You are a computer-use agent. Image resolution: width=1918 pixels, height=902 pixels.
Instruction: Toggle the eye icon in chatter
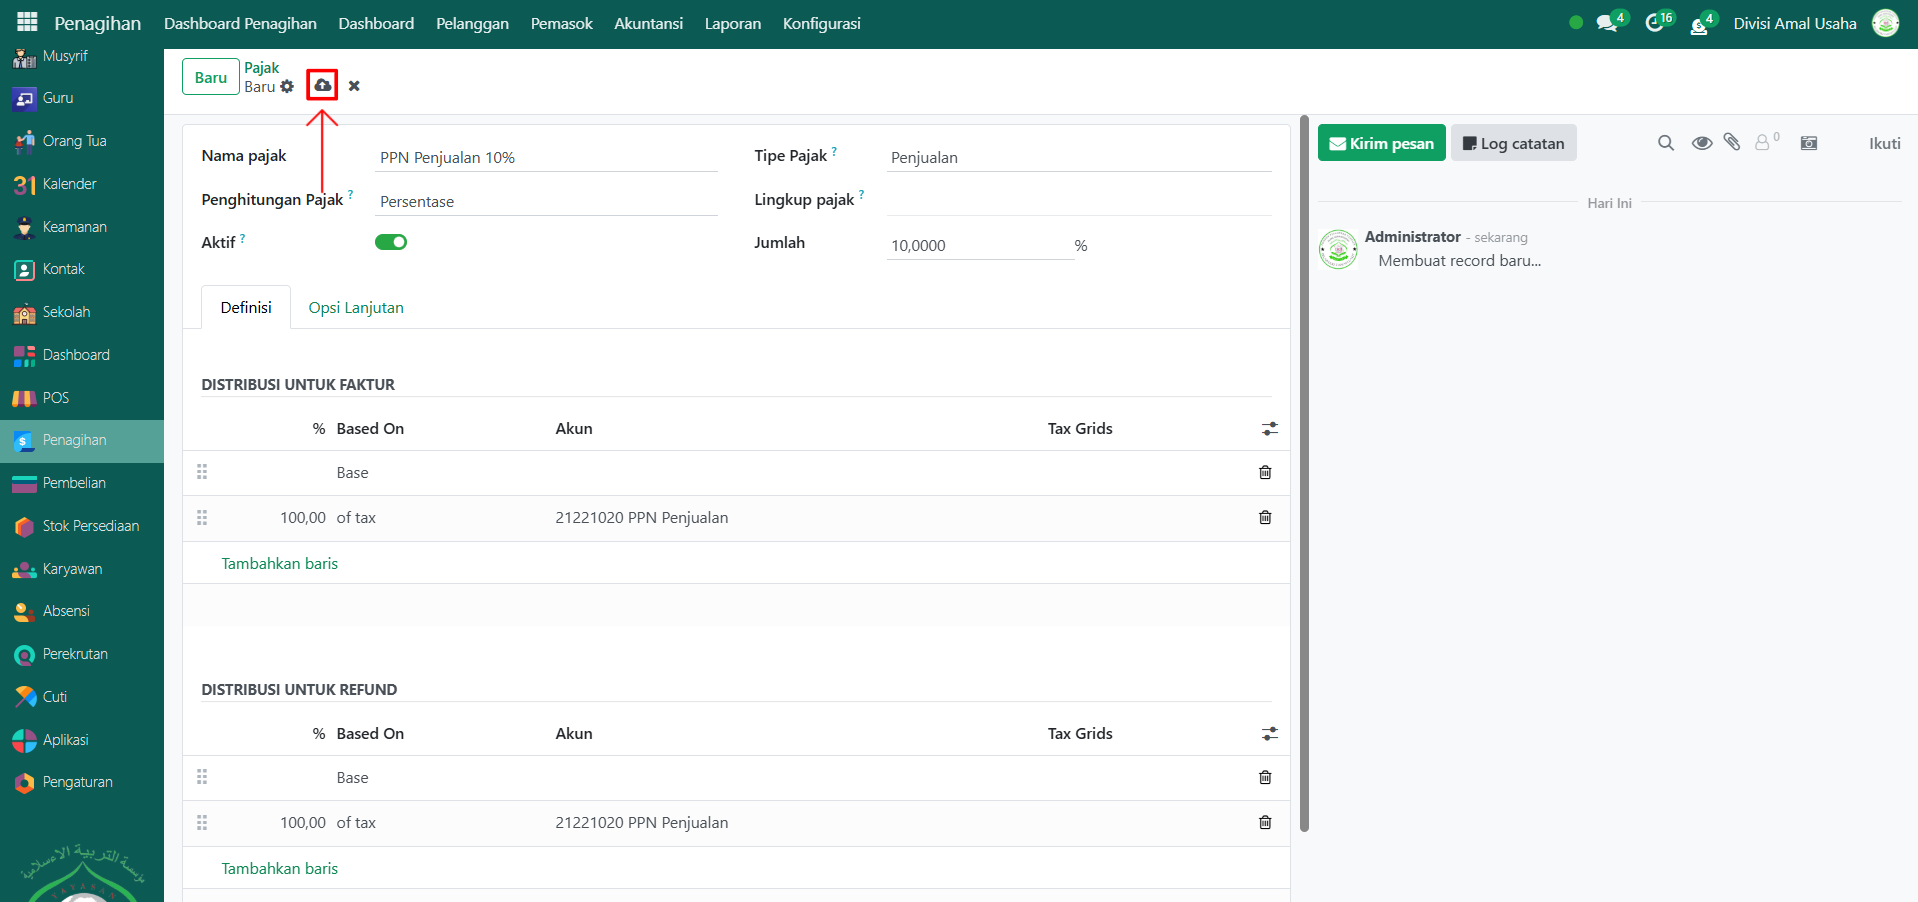(1701, 143)
